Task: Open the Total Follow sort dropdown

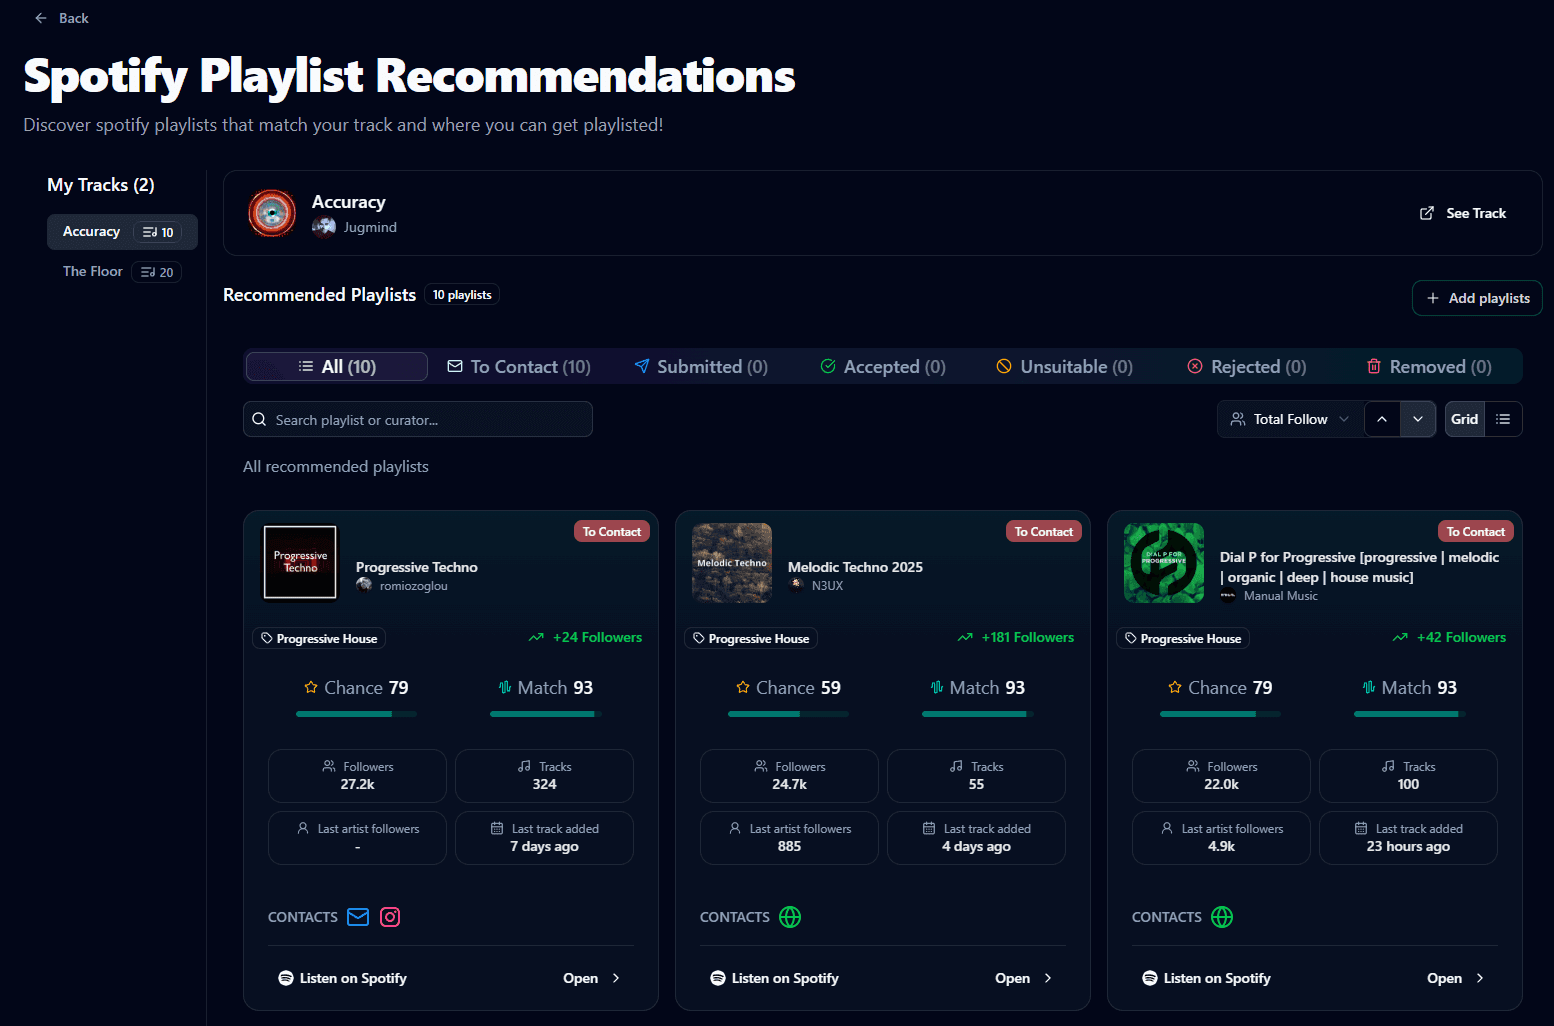Action: (1290, 419)
